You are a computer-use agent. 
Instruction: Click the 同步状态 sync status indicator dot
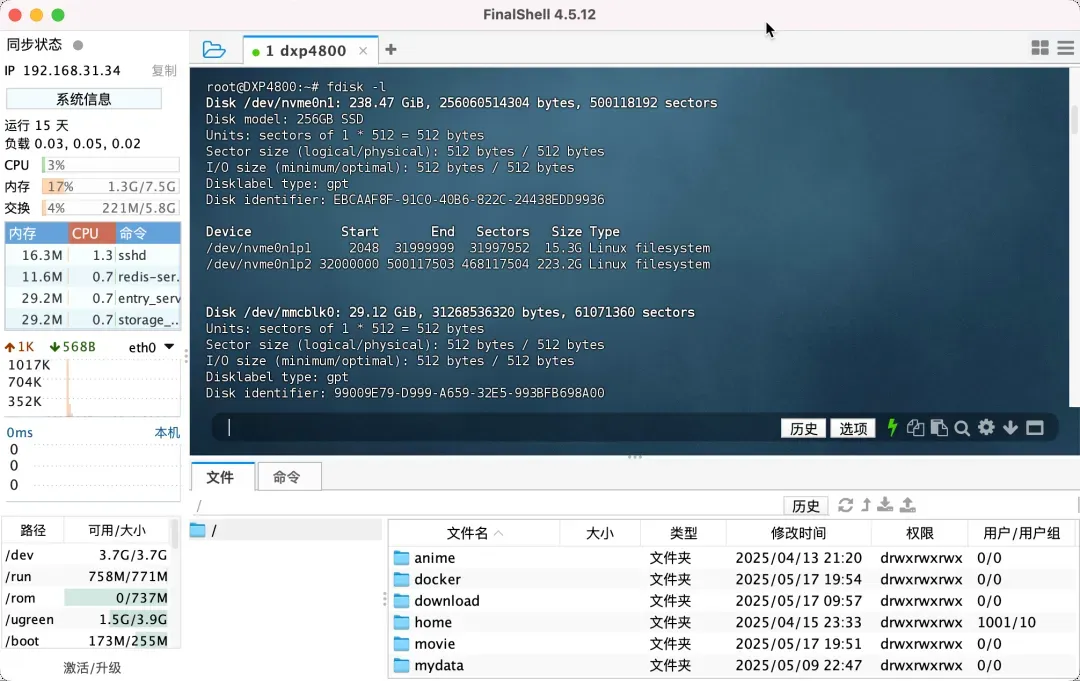(78, 45)
